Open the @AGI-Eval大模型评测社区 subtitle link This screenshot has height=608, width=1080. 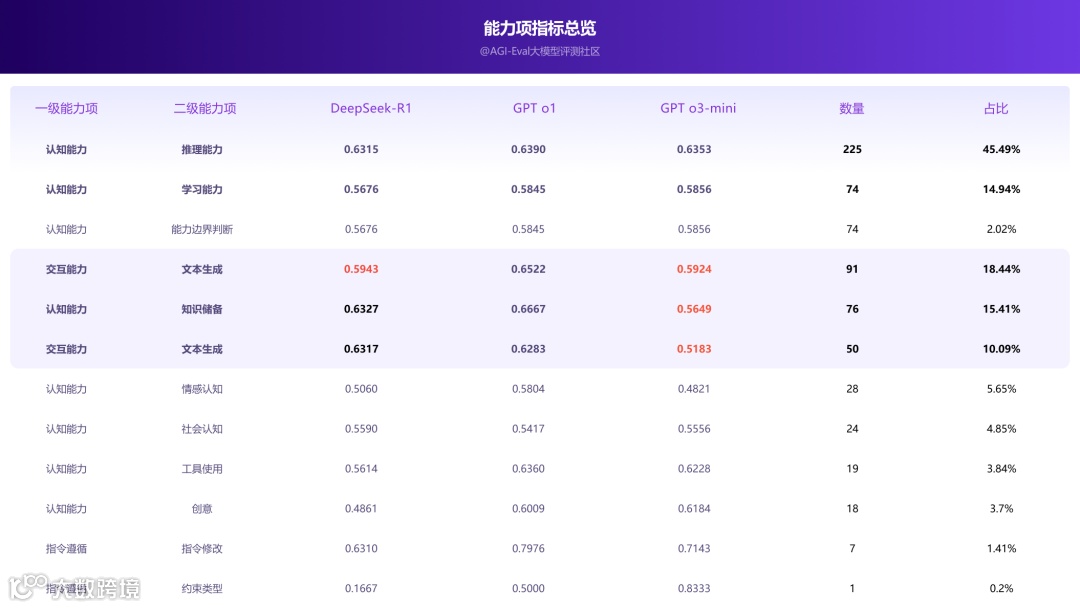point(539,51)
